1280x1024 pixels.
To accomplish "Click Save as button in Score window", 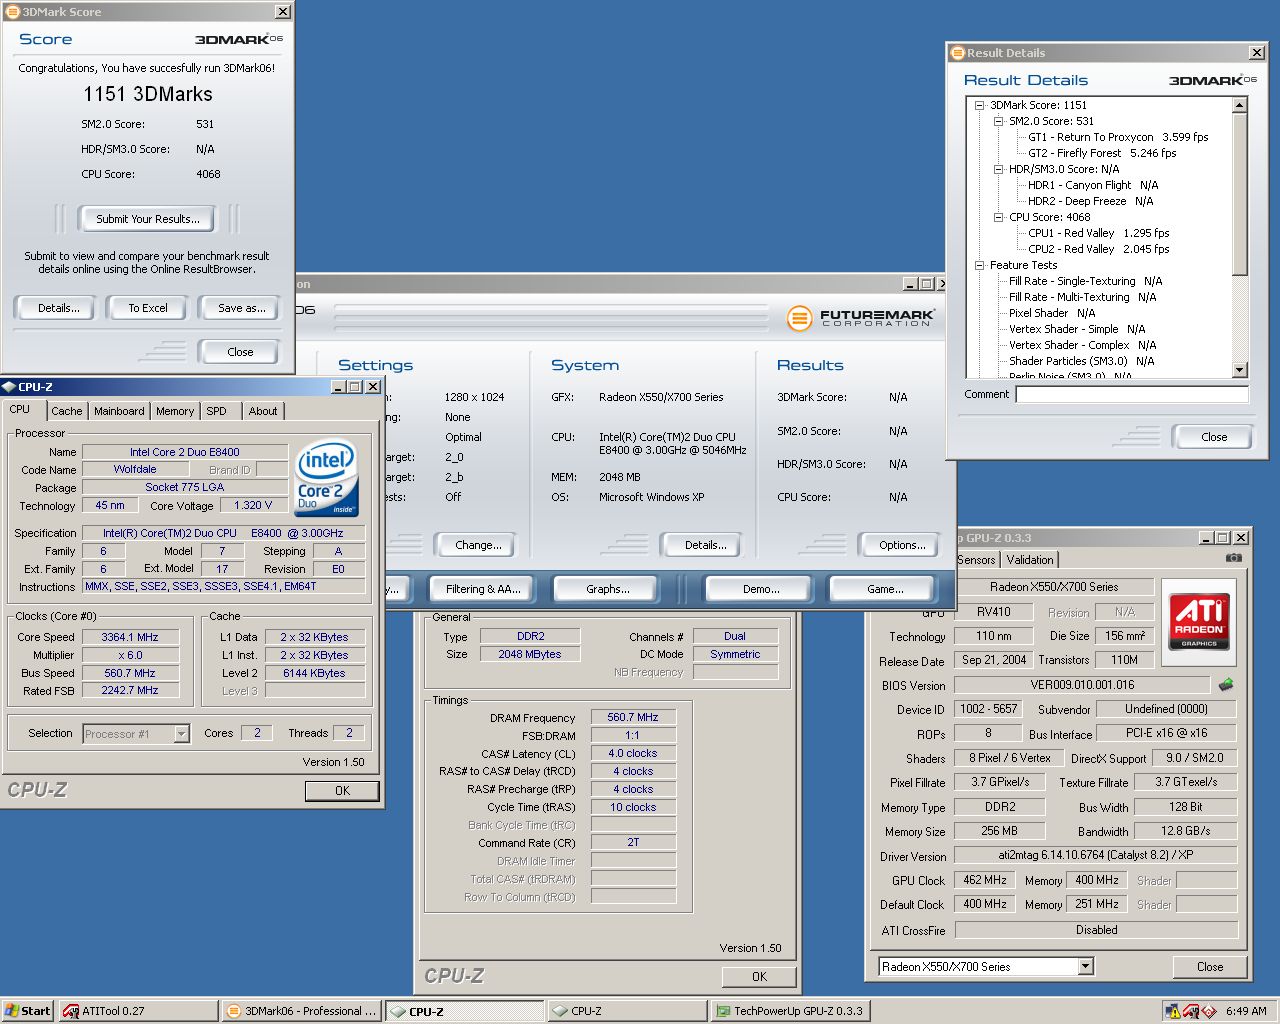I will 242,308.
